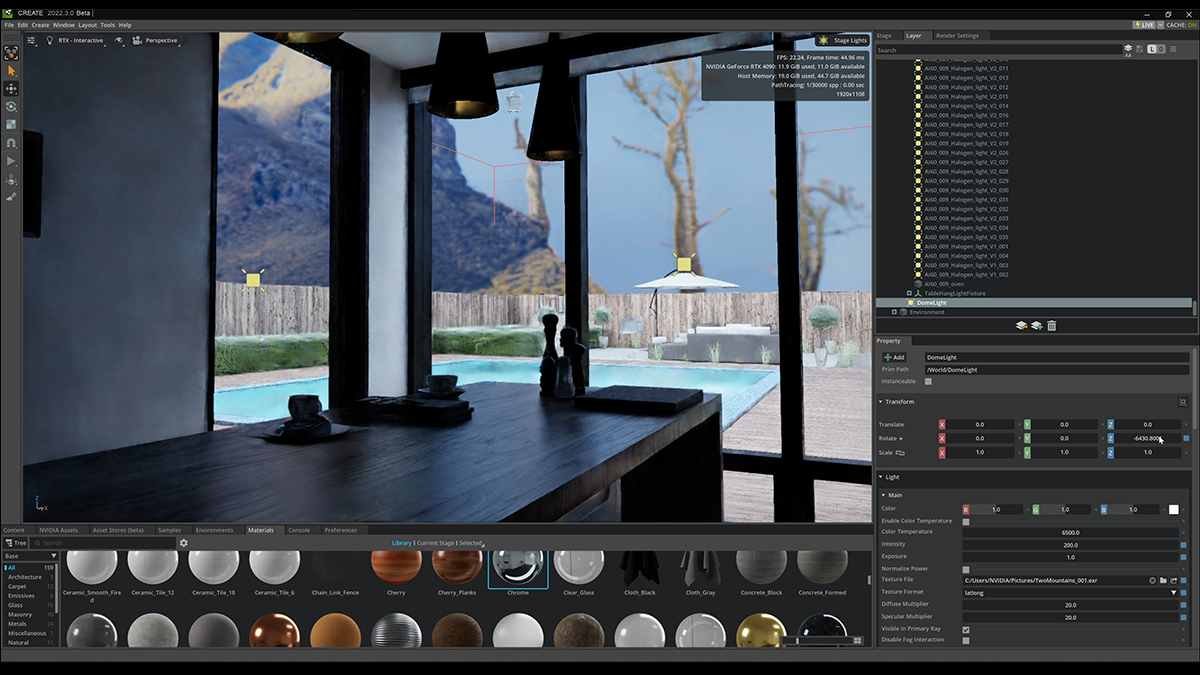Uncheck Visible In Primary Ray
Viewport: 1200px width, 675px height.
[965, 628]
